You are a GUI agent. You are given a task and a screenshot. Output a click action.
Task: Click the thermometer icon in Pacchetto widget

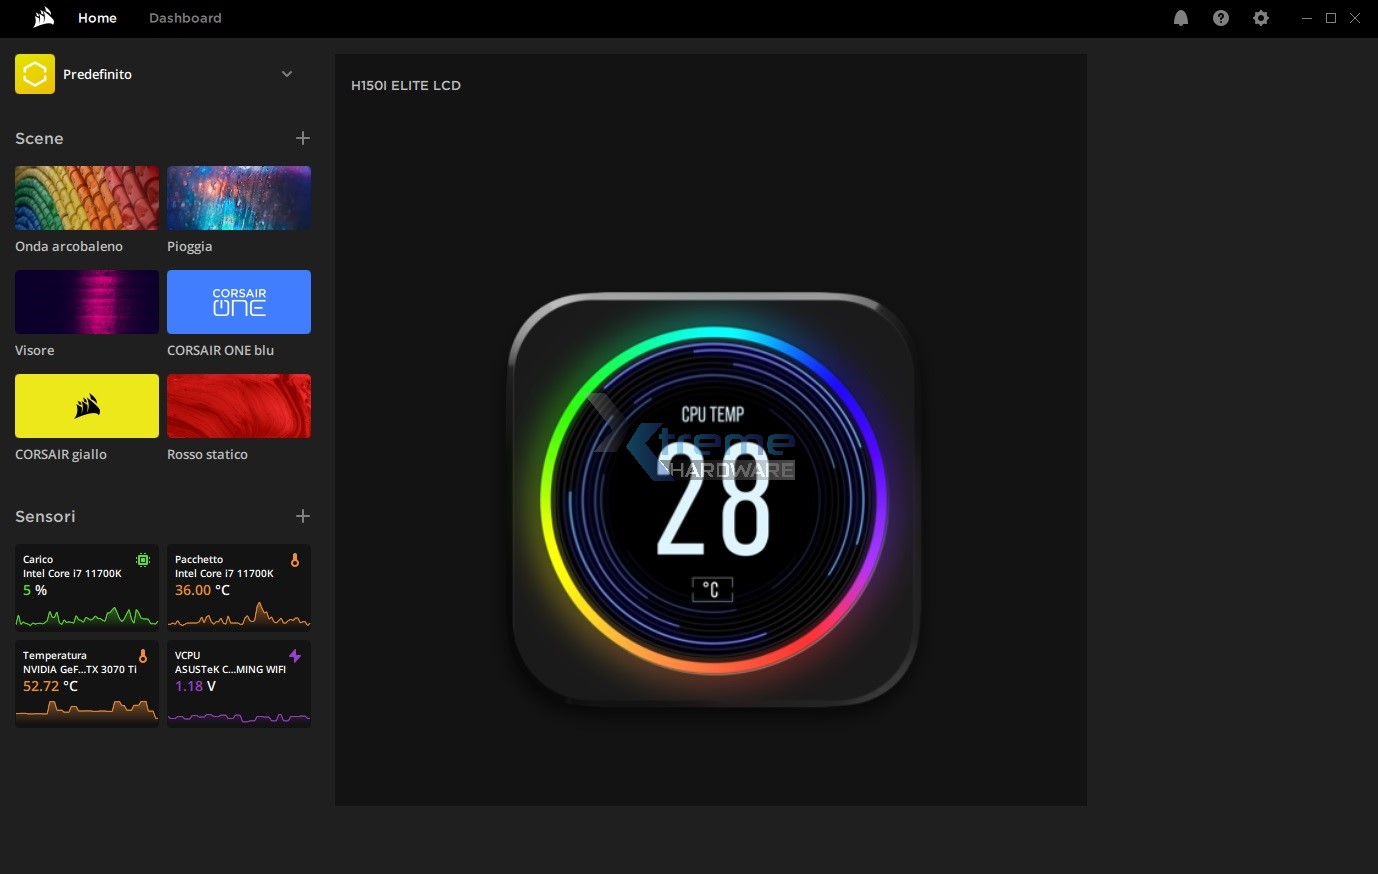pos(295,560)
